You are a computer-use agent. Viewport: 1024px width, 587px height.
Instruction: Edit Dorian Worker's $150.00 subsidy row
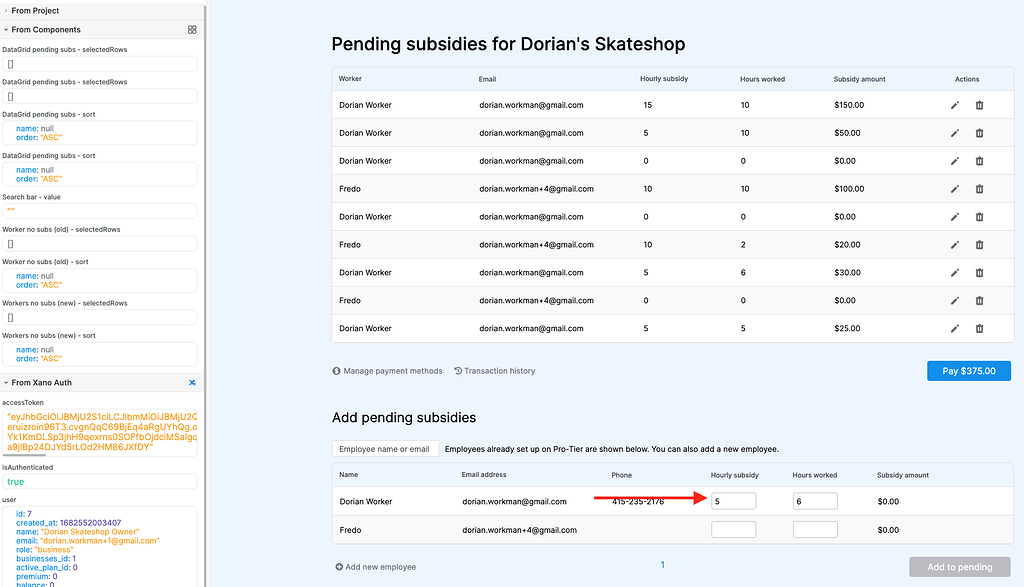tap(955, 104)
